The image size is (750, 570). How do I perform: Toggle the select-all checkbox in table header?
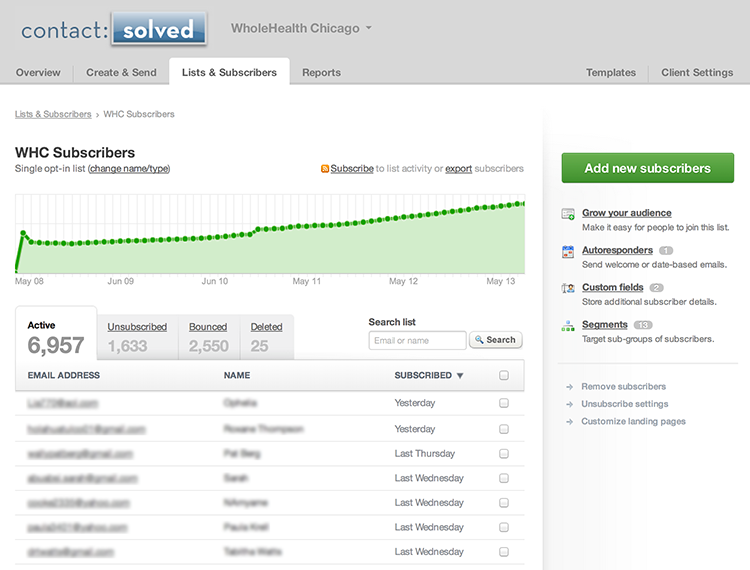[503, 376]
